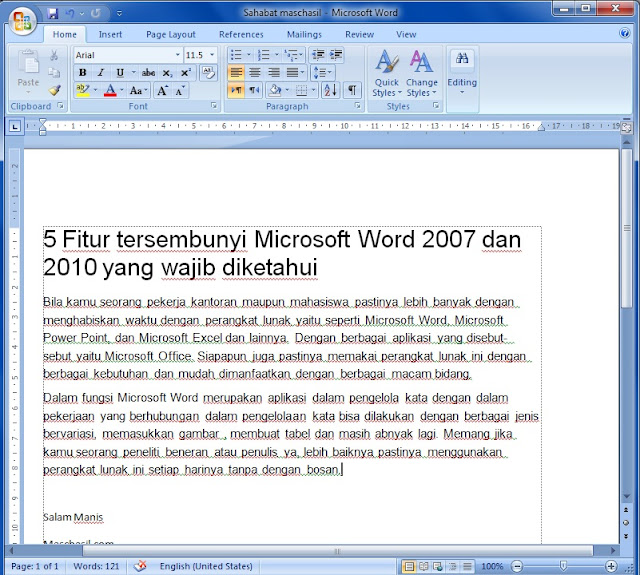Screen dimensions: 640x575
Task: Sort text alphabetically
Action: tap(330, 90)
